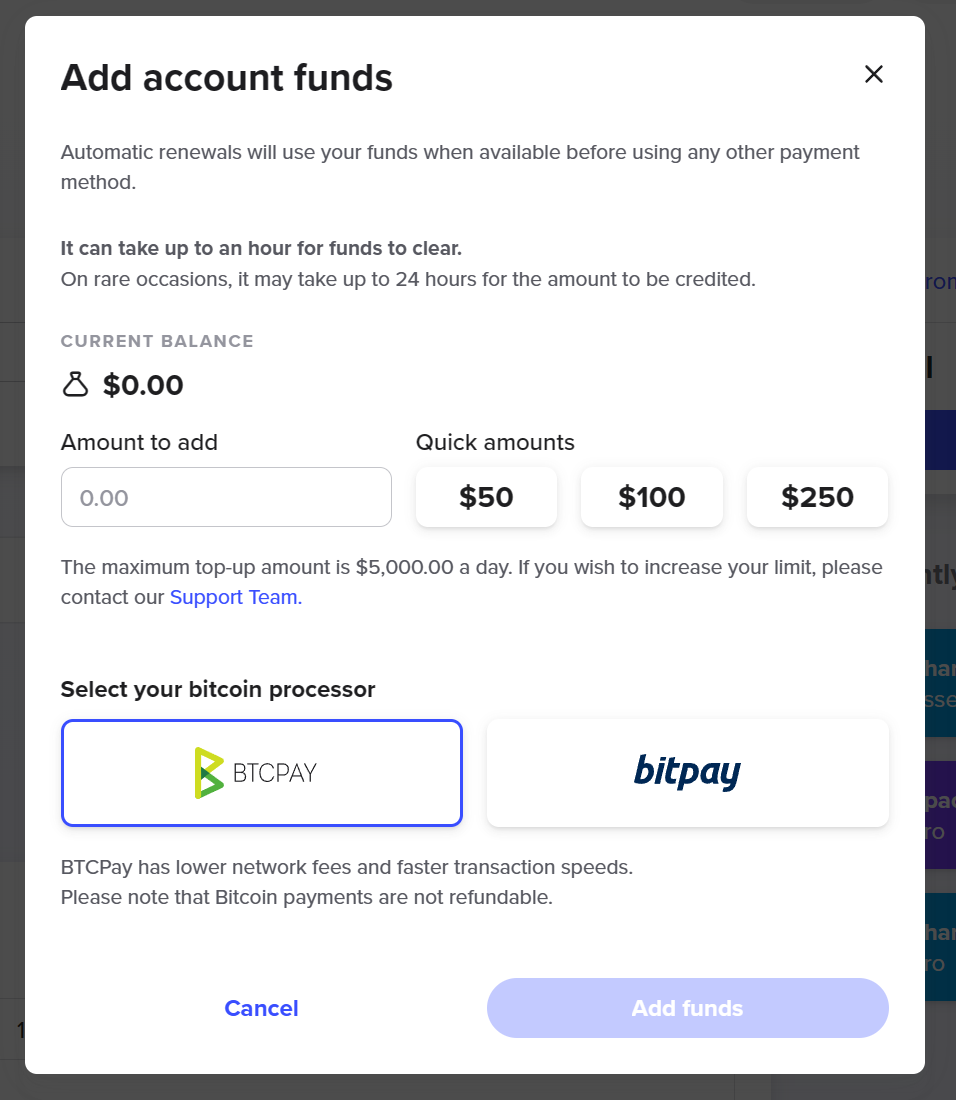
Task: Choose the $250 quick amount
Action: pyautogui.click(x=817, y=497)
